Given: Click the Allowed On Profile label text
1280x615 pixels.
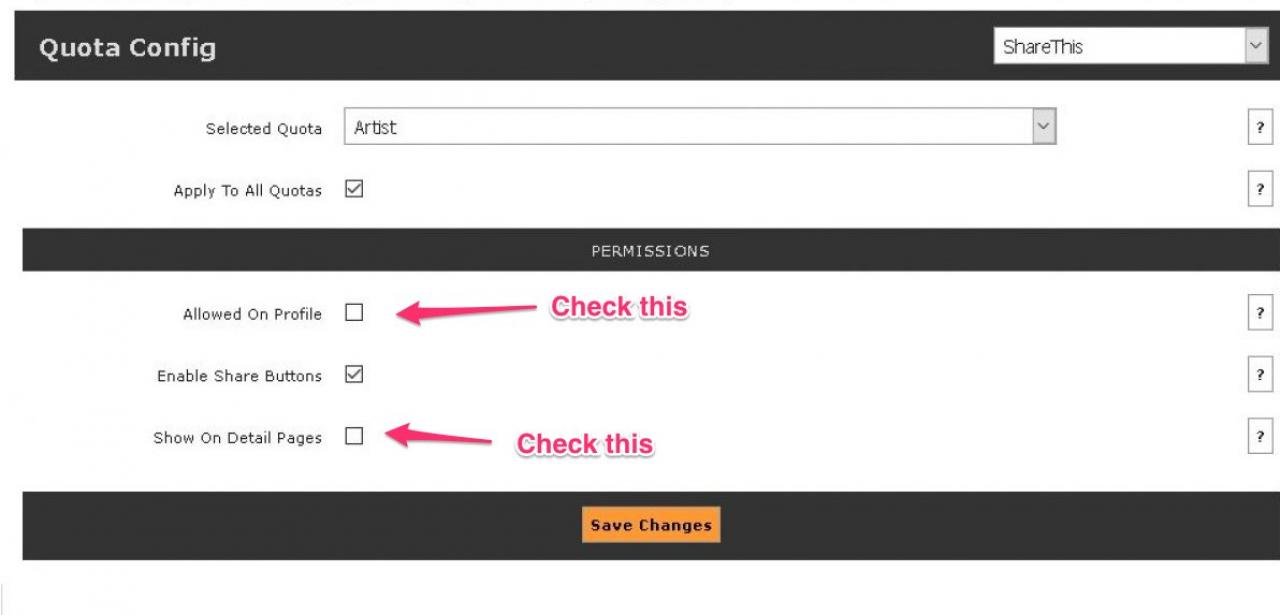Looking at the screenshot, I should click(252, 314).
